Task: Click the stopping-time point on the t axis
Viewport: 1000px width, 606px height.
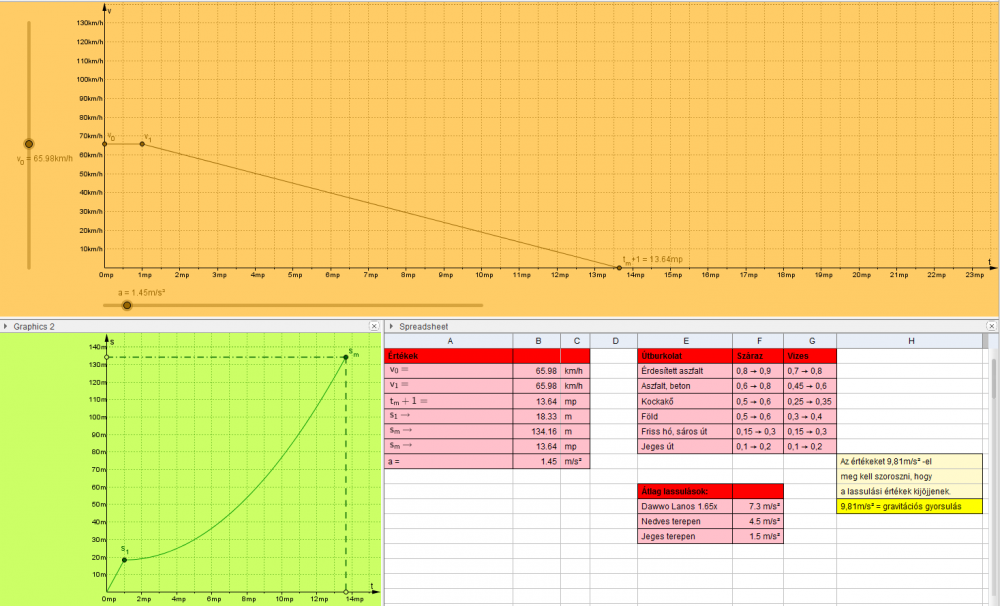Action: click(x=619, y=268)
